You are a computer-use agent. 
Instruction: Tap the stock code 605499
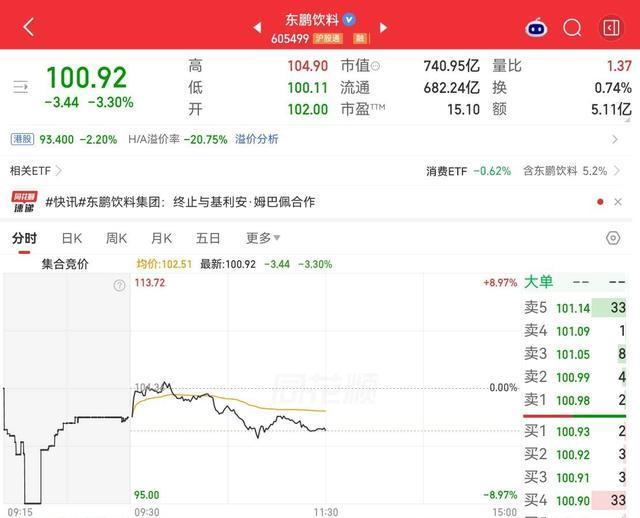[290, 39]
